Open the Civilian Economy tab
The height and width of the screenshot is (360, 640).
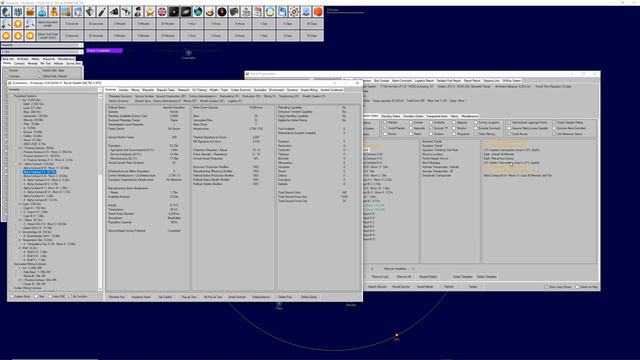click(x=242, y=90)
